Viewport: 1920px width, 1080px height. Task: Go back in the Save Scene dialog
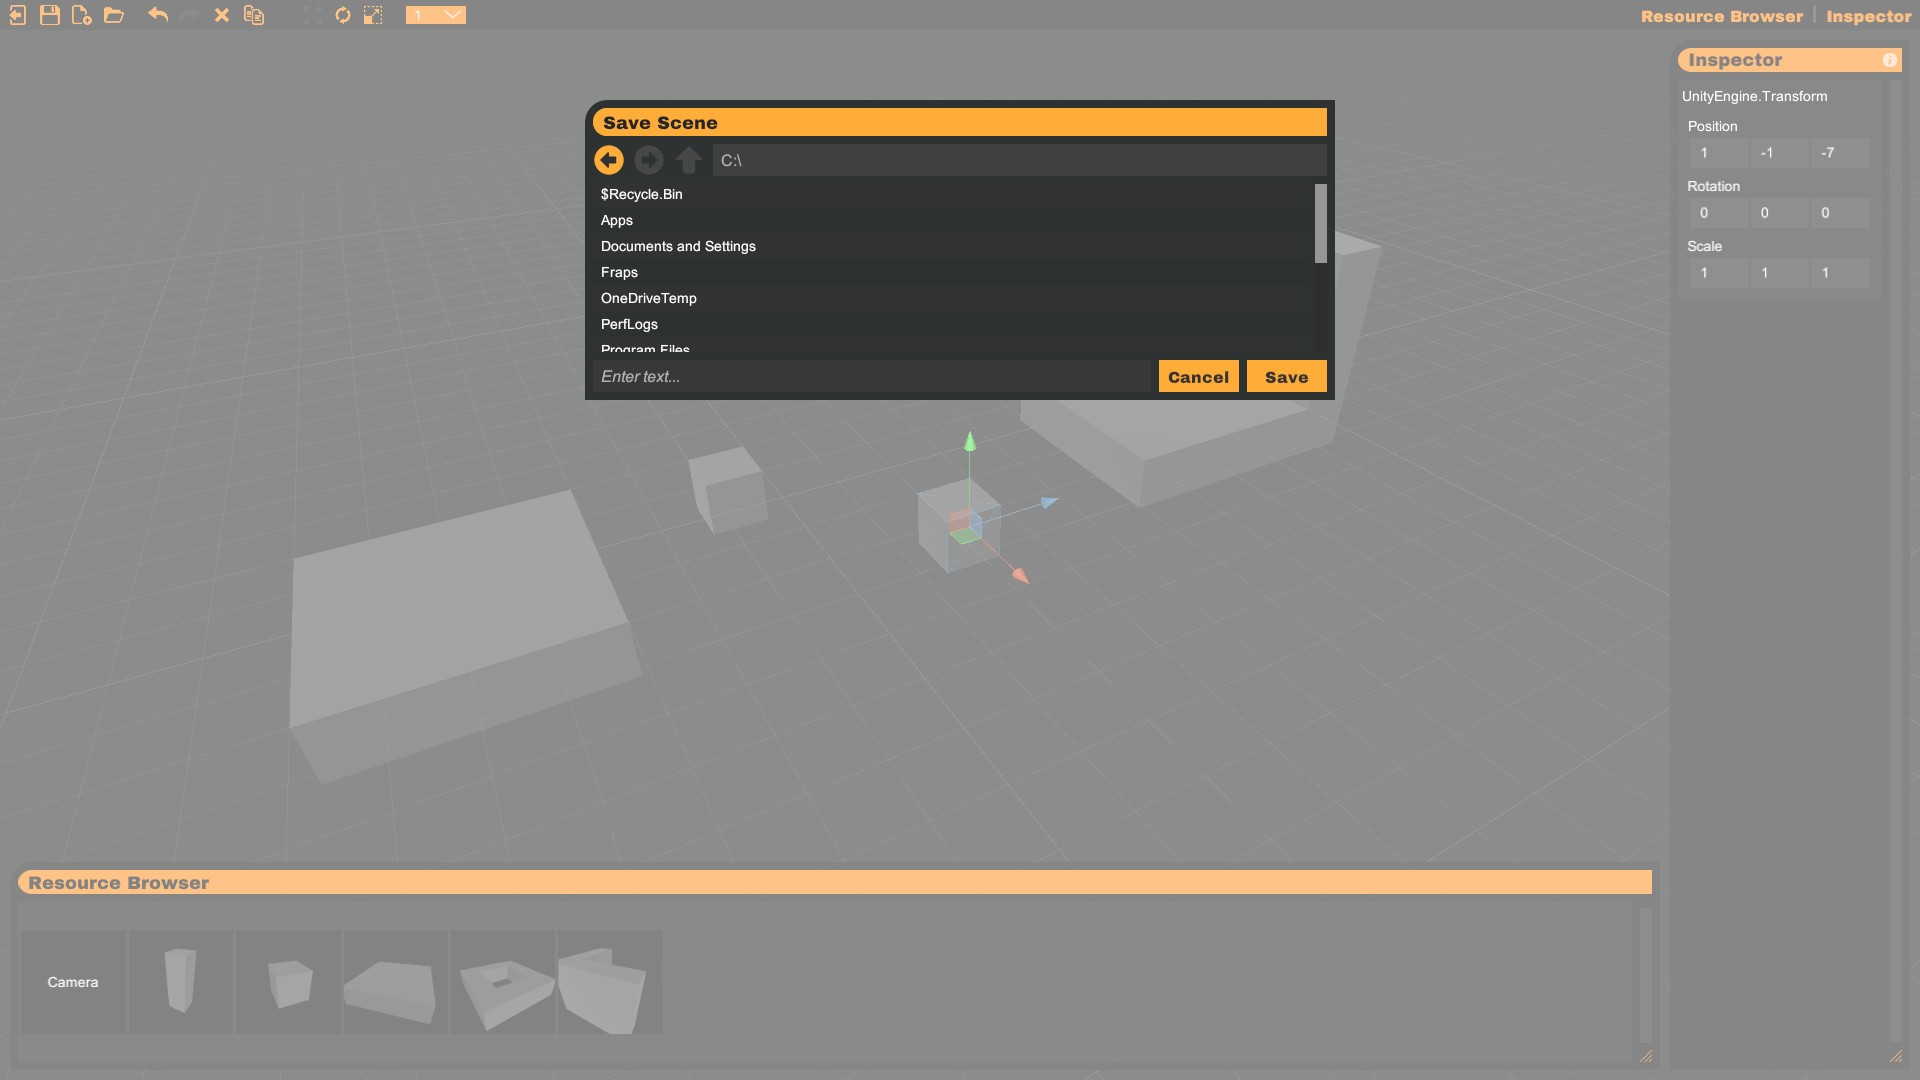tap(608, 160)
